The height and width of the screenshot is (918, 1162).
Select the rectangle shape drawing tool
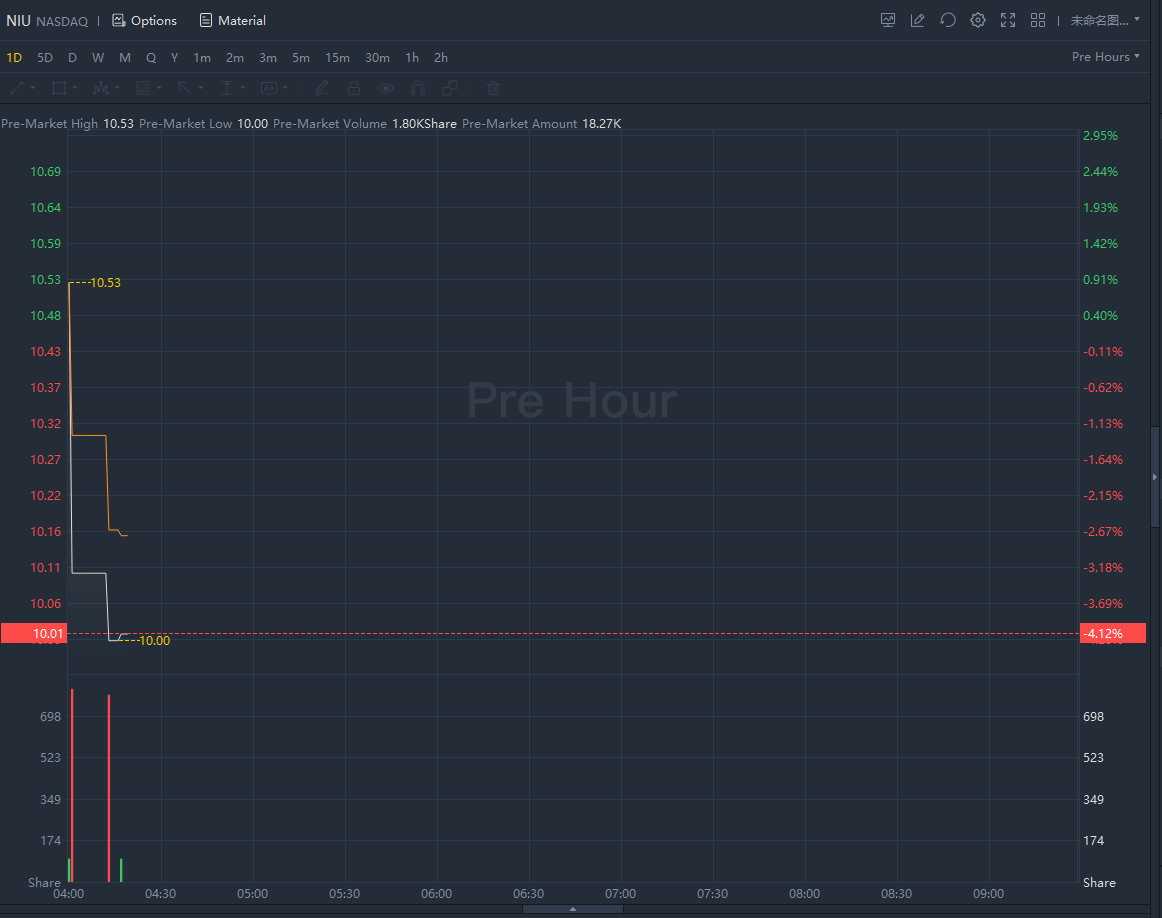tap(59, 88)
